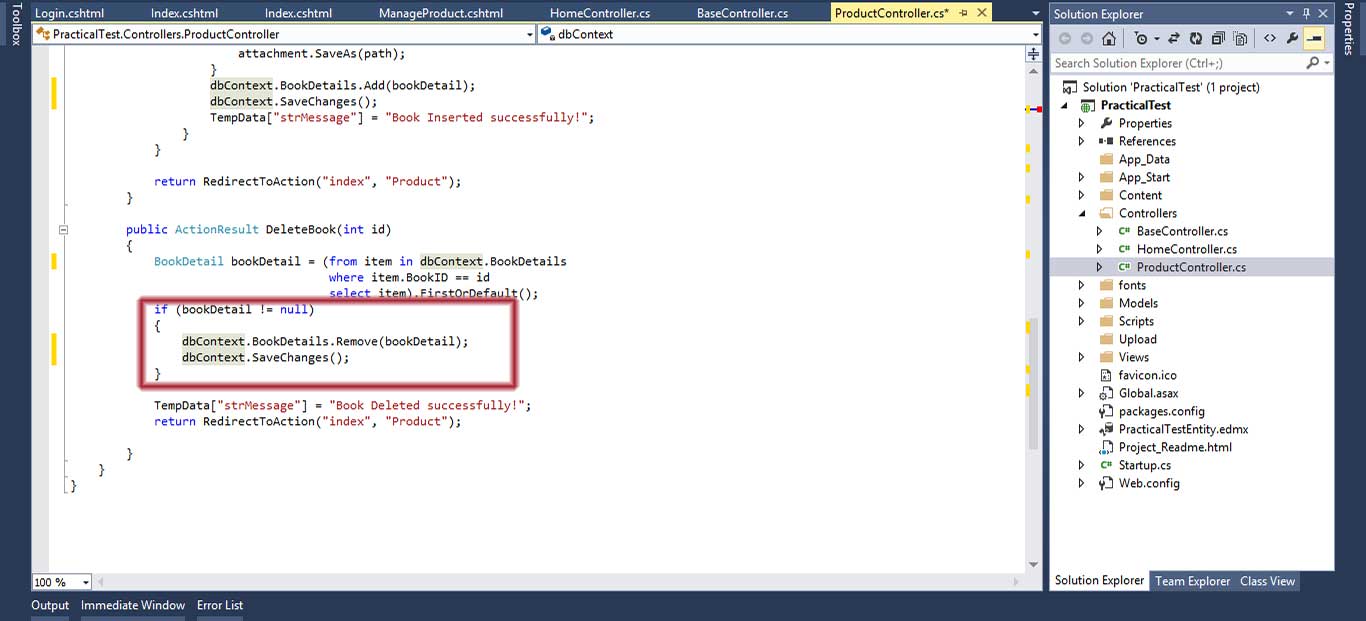Click the Collapse All icon

click(1218, 38)
